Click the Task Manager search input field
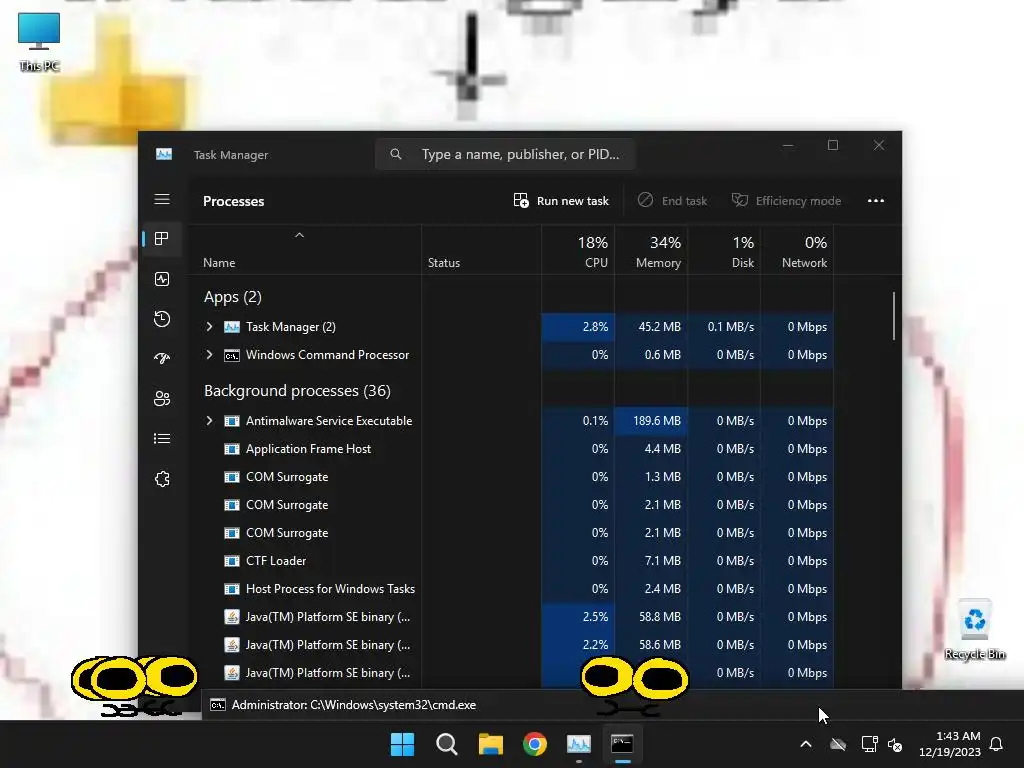Viewport: 1024px width, 768px height. point(505,154)
